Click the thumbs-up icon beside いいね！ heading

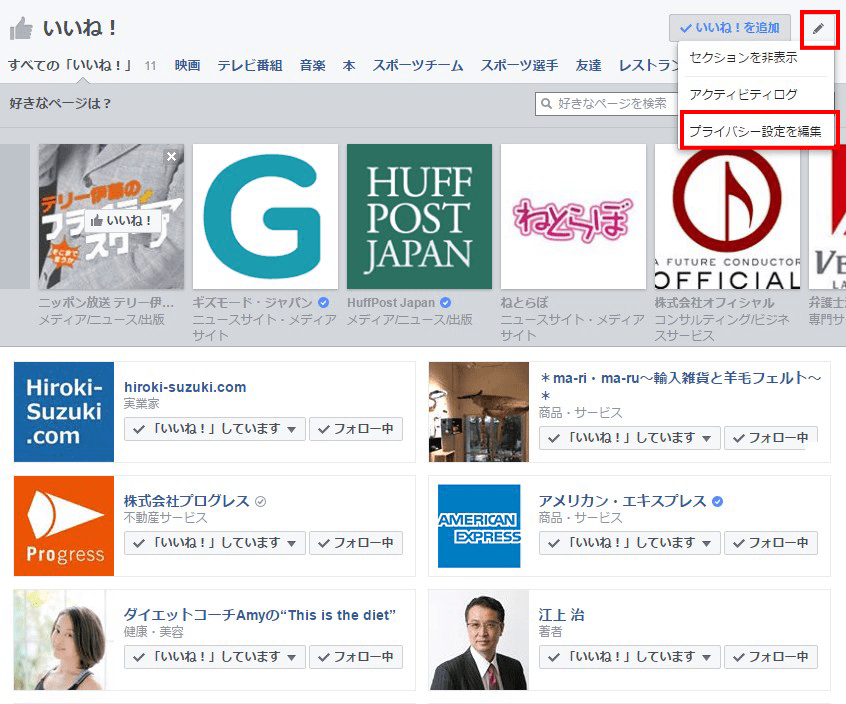[x=21, y=28]
